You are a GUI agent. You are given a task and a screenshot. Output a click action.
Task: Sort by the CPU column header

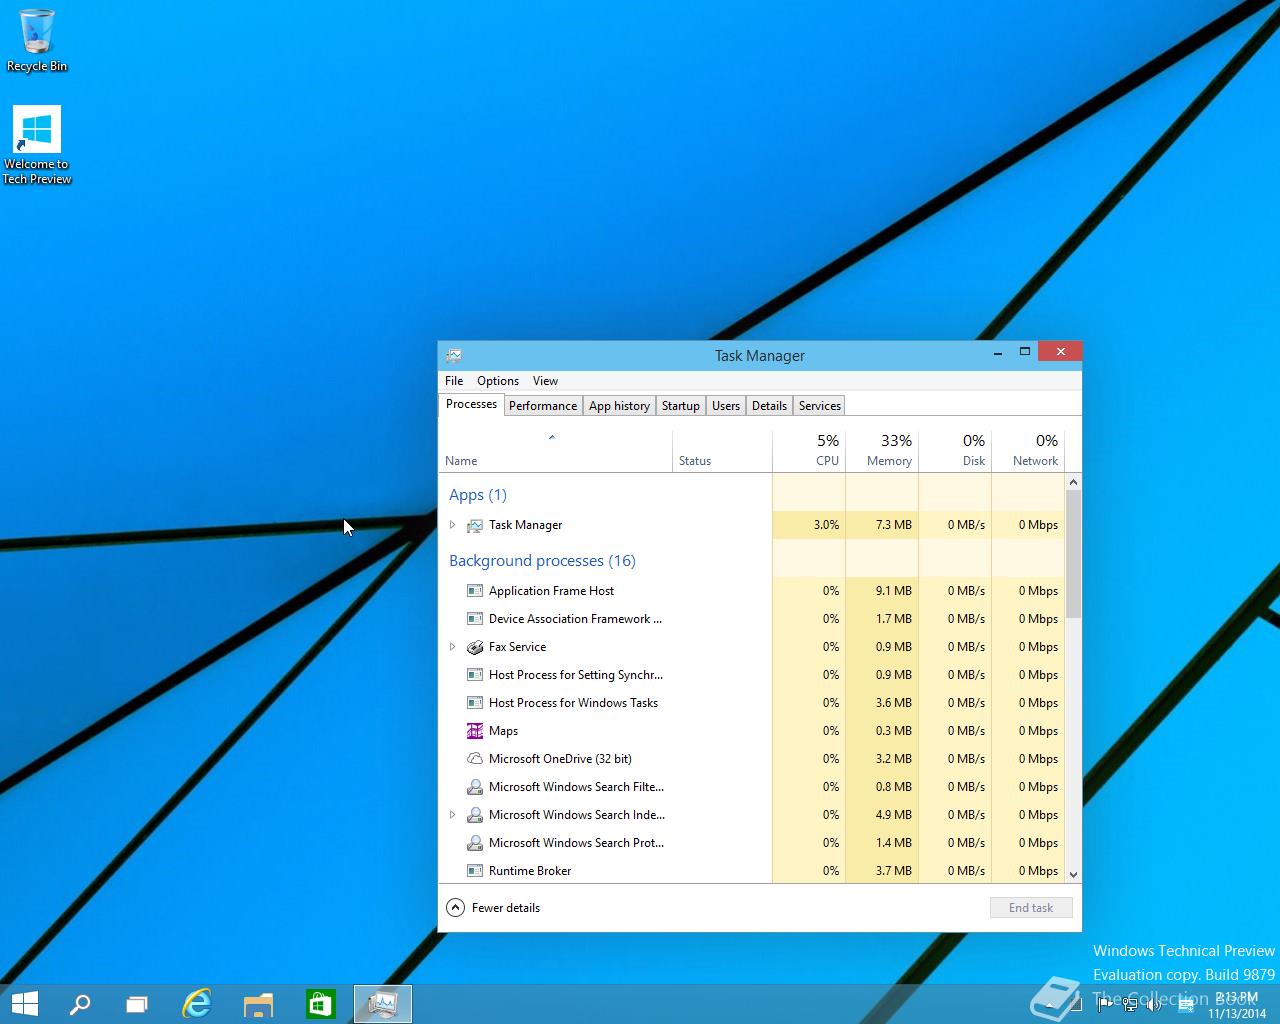809,451
